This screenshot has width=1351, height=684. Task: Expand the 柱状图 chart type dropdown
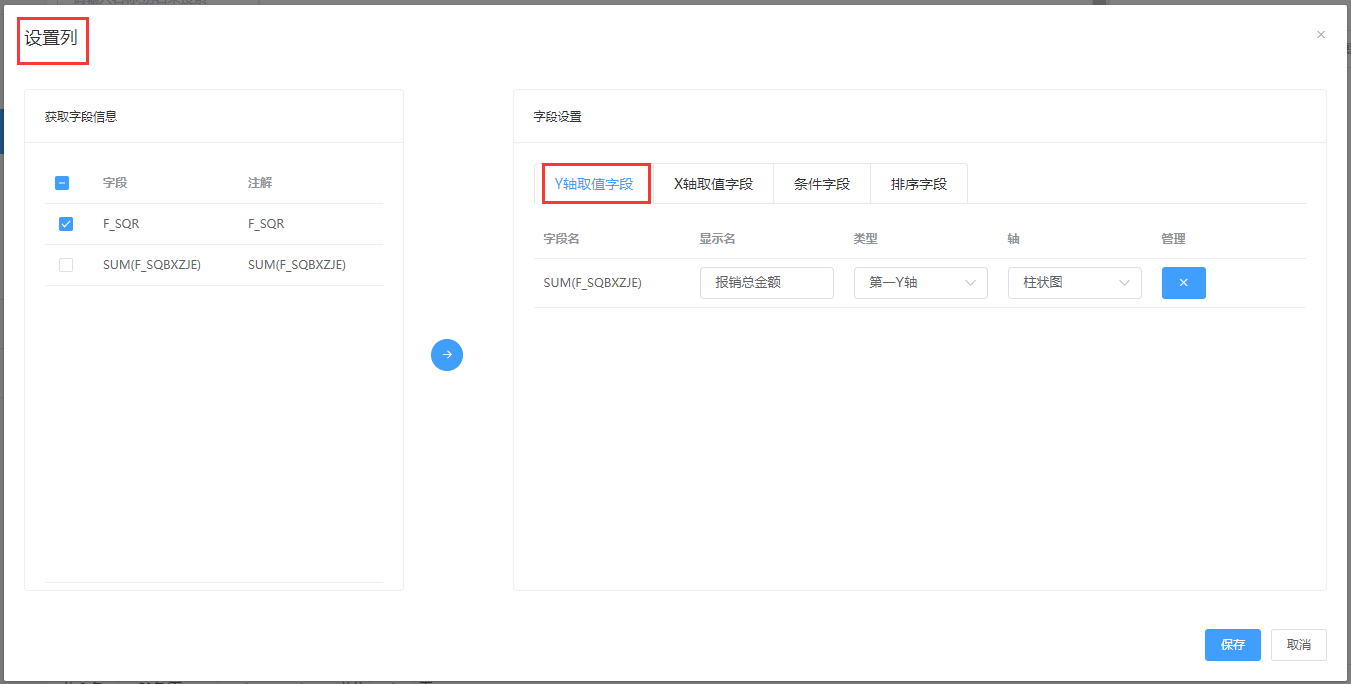tap(1074, 283)
